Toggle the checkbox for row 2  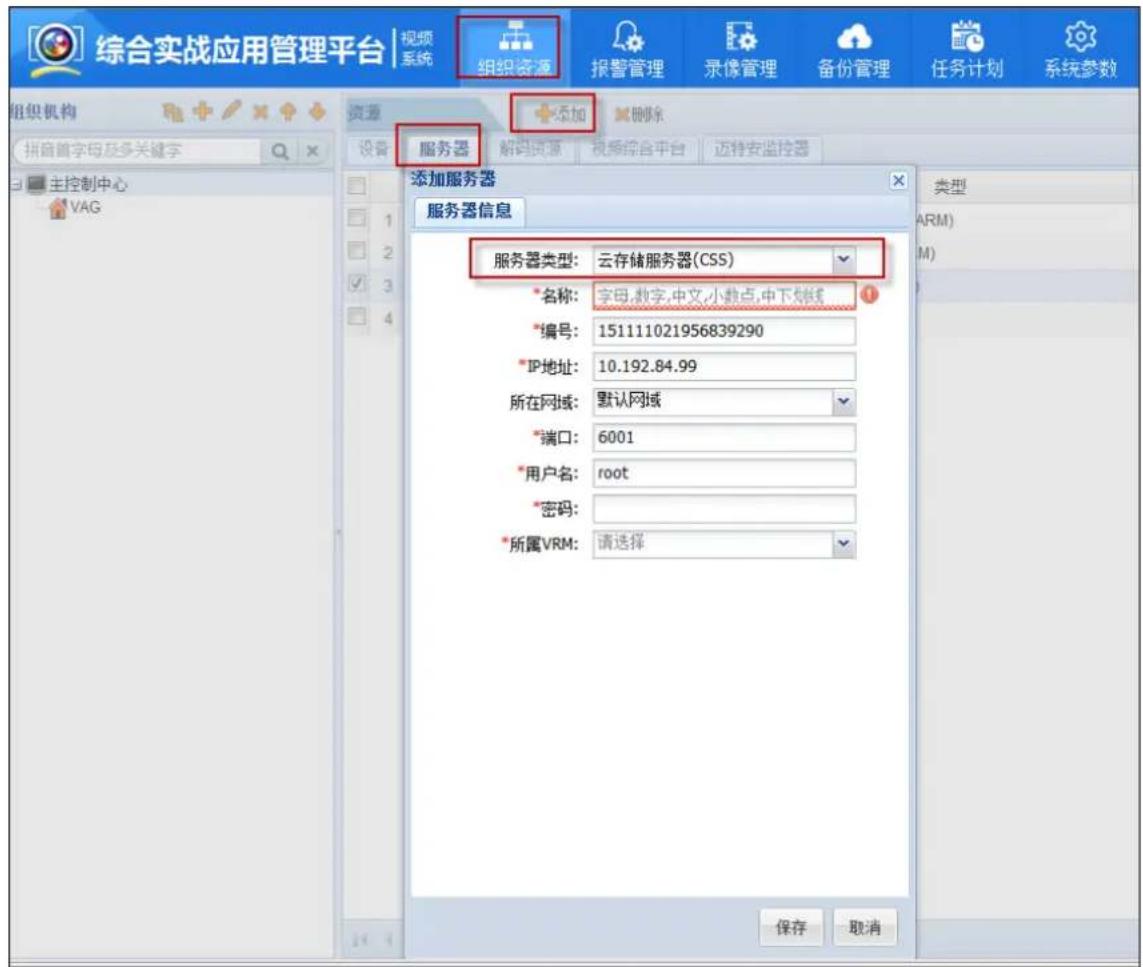pyautogui.click(x=356, y=251)
